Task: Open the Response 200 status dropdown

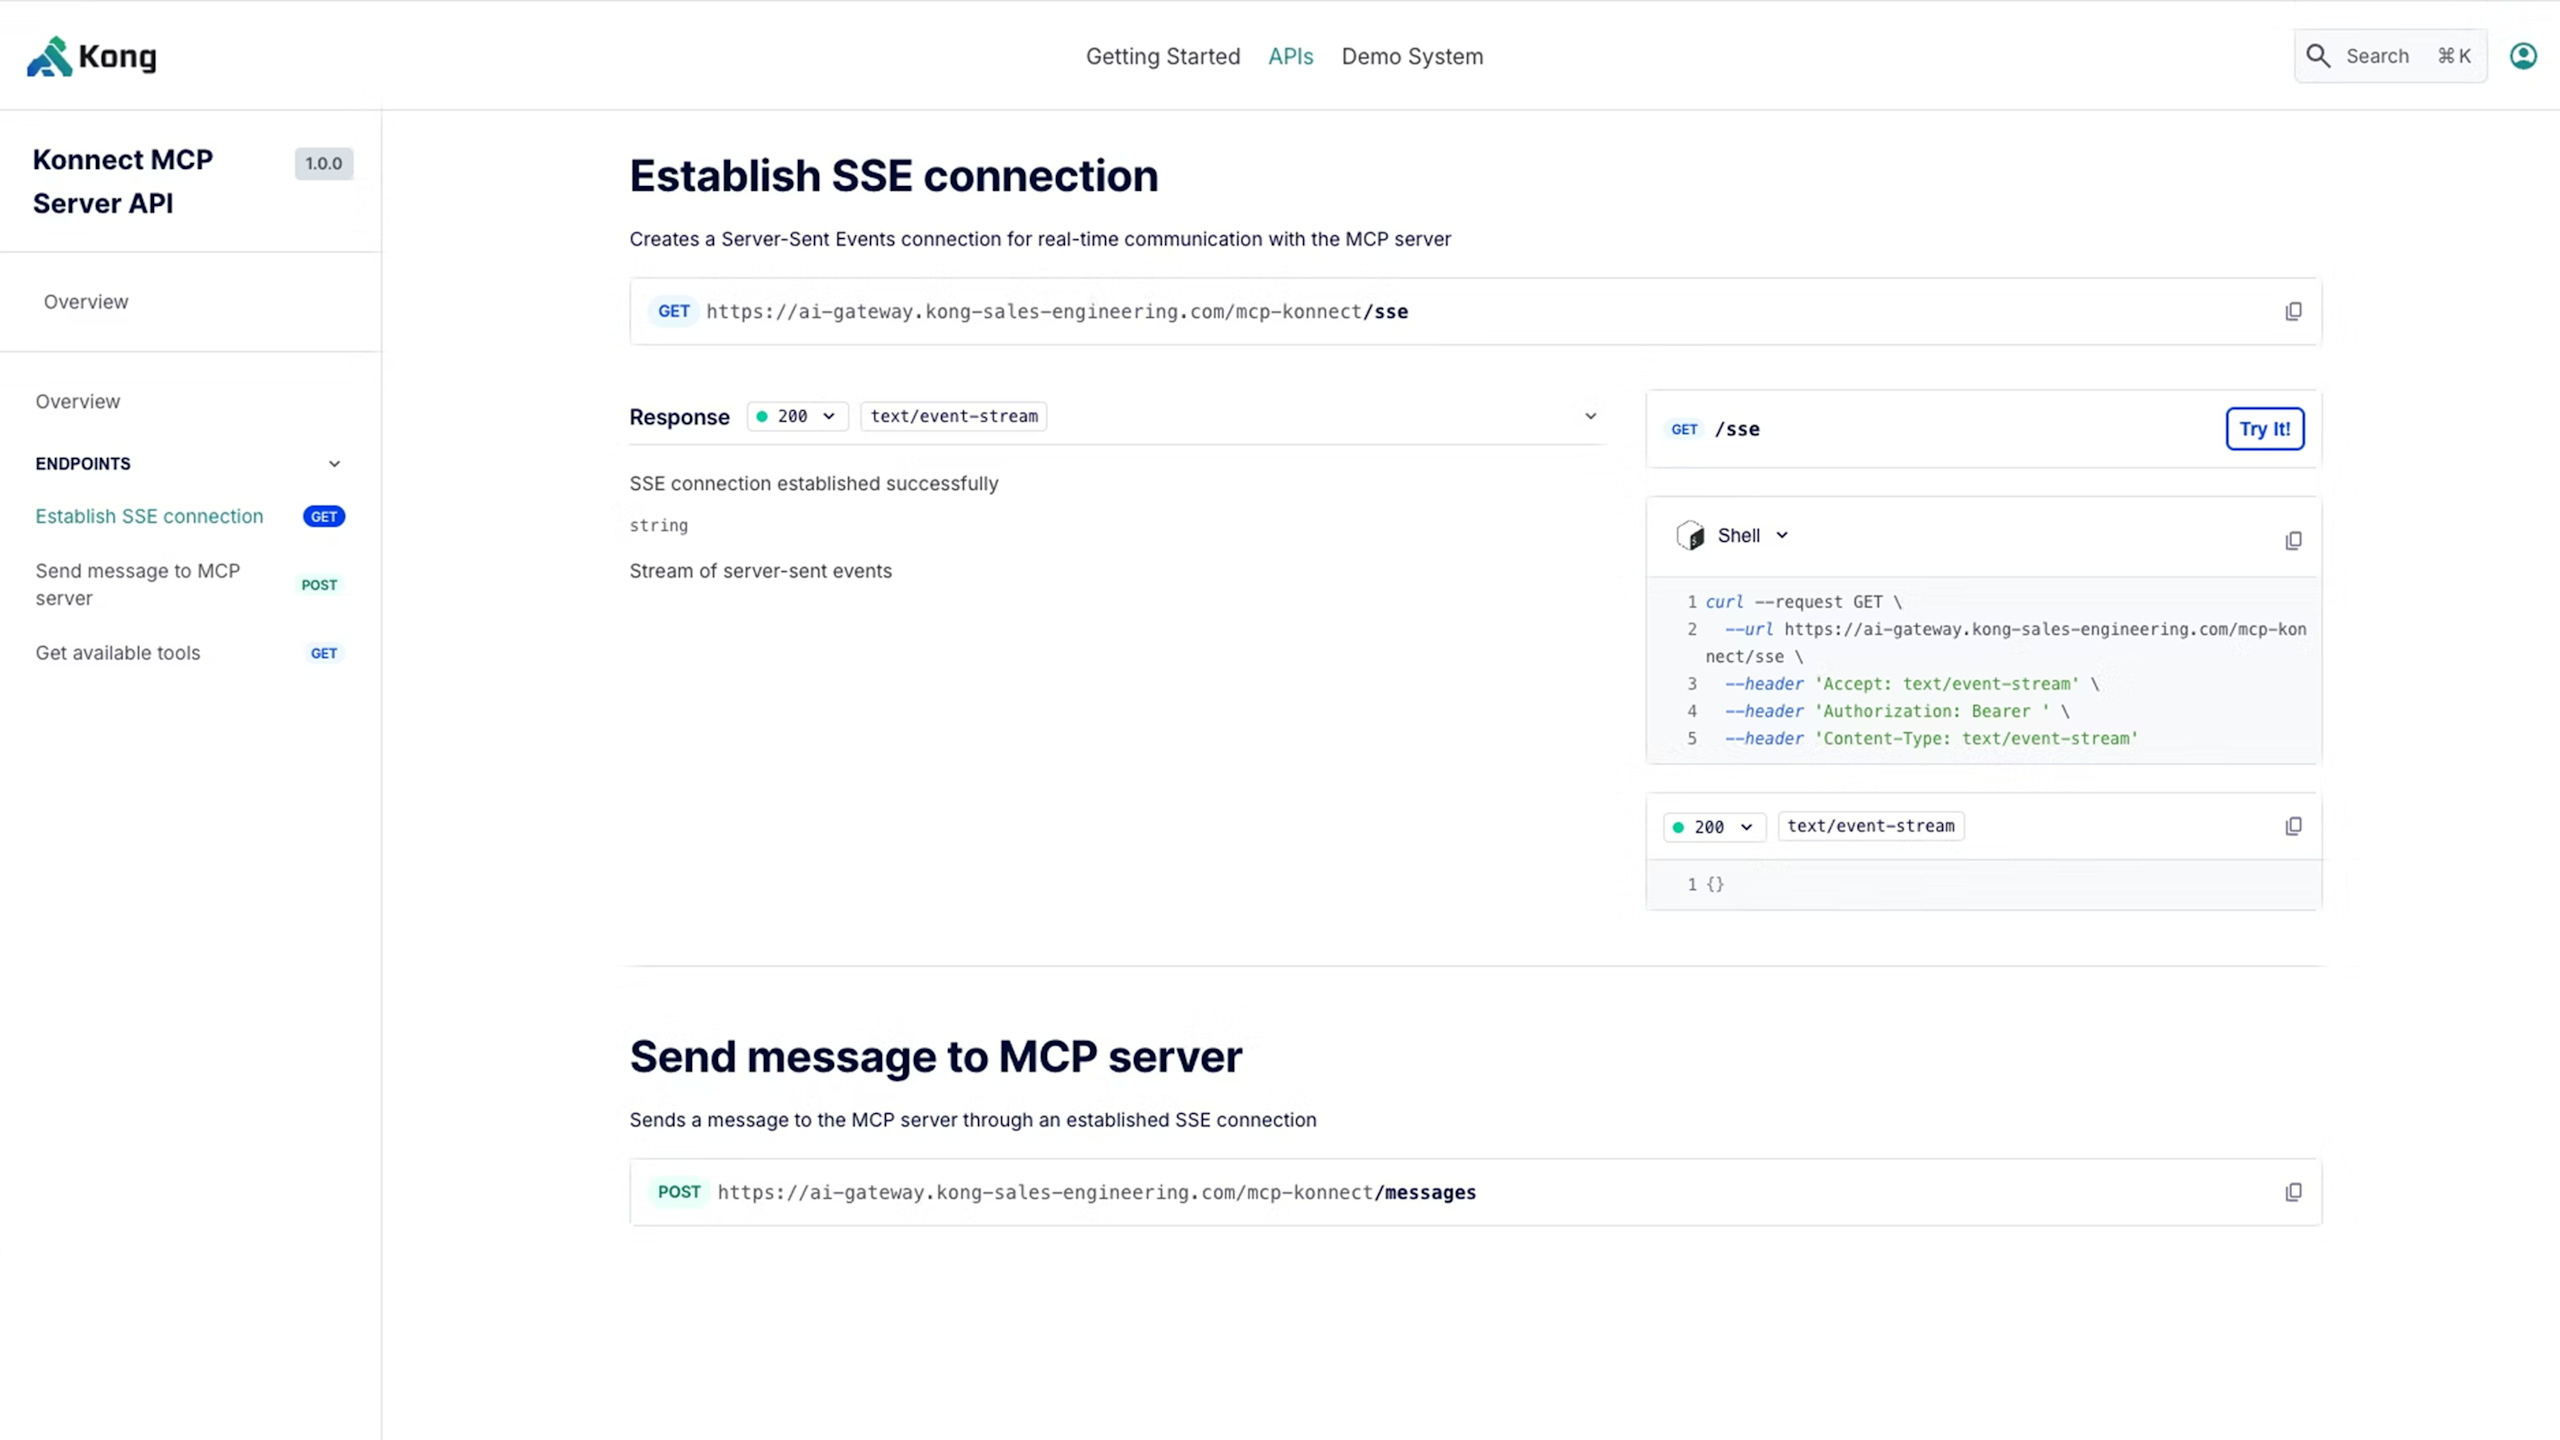Action: pyautogui.click(x=797, y=416)
